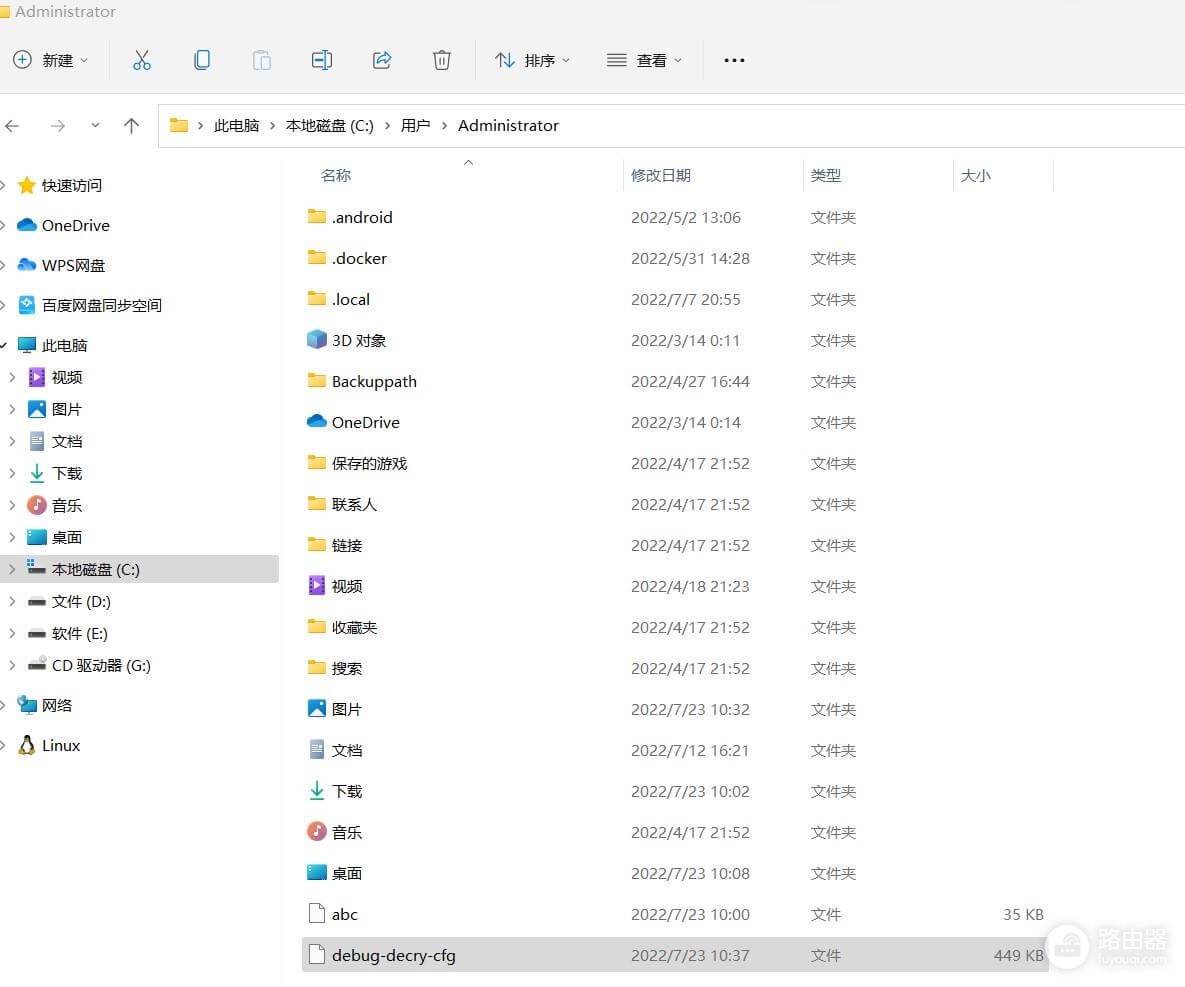Click the Cut scissors icon

pyautogui.click(x=141, y=60)
